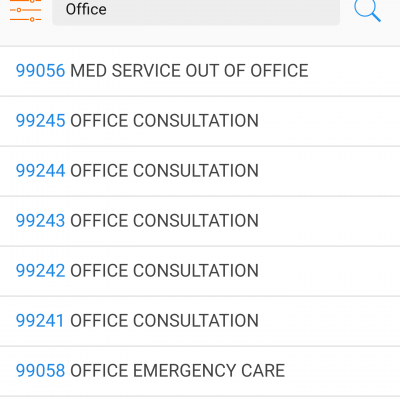Open code 99244 link
Screen dimensions: 400x400
click(40, 171)
